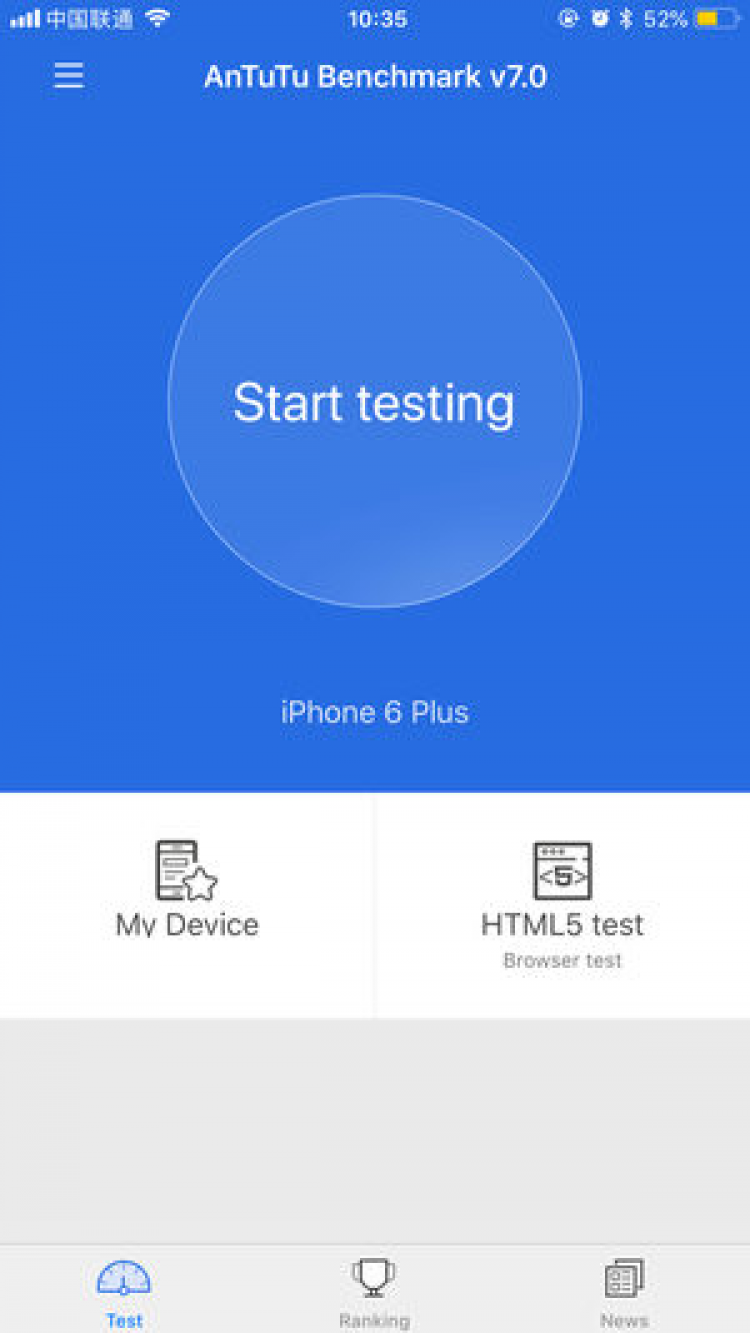Image resolution: width=750 pixels, height=1333 pixels.
Task: Tap the My Device phone-star icon
Action: point(187,870)
